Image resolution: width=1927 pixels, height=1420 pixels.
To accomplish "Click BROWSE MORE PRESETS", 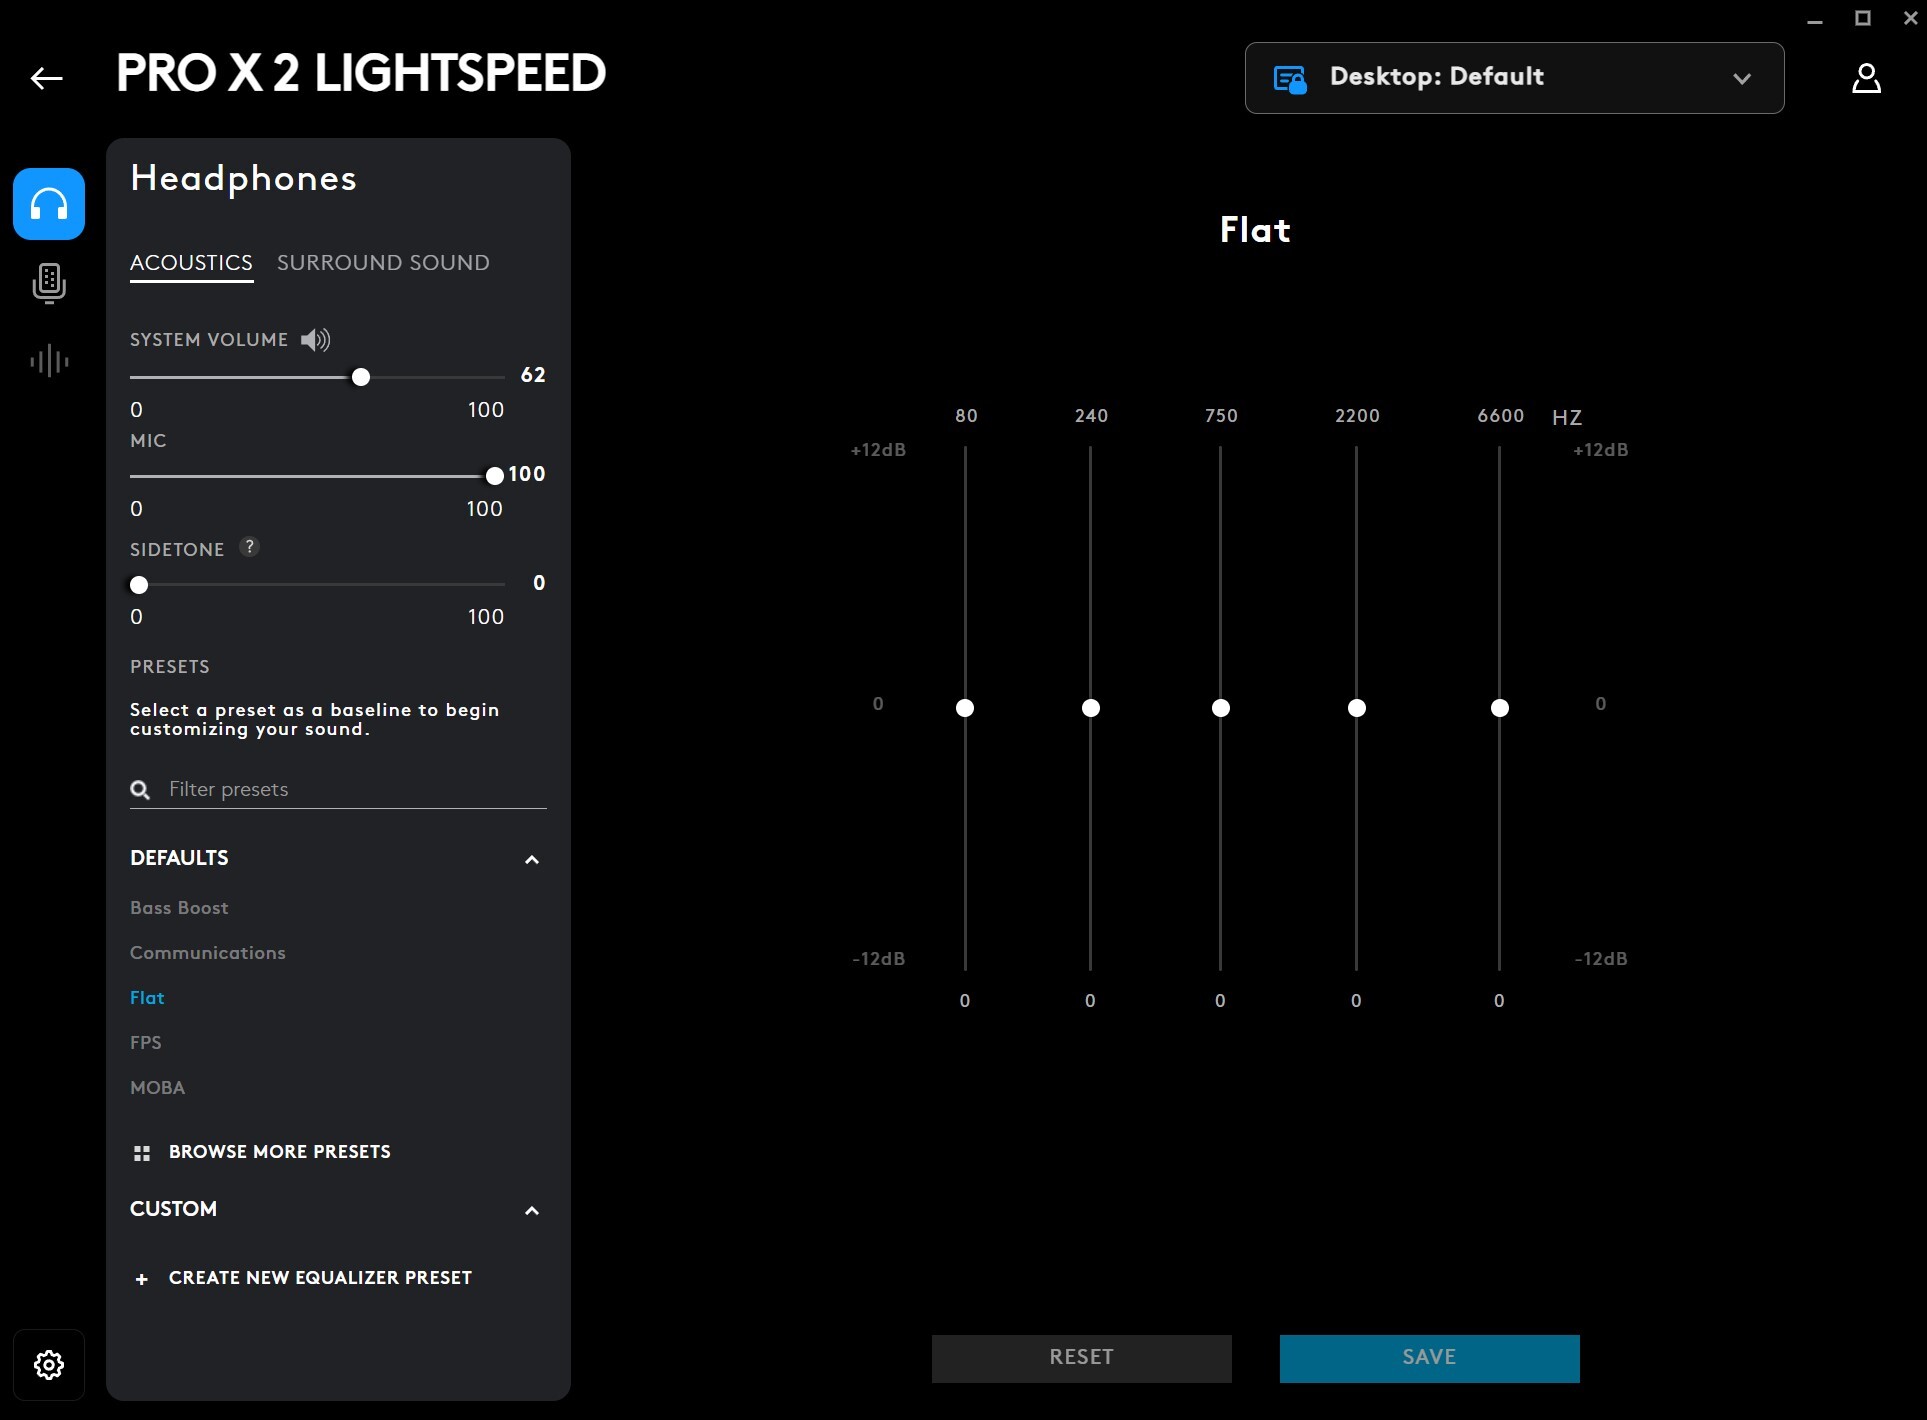I will 280,1152.
